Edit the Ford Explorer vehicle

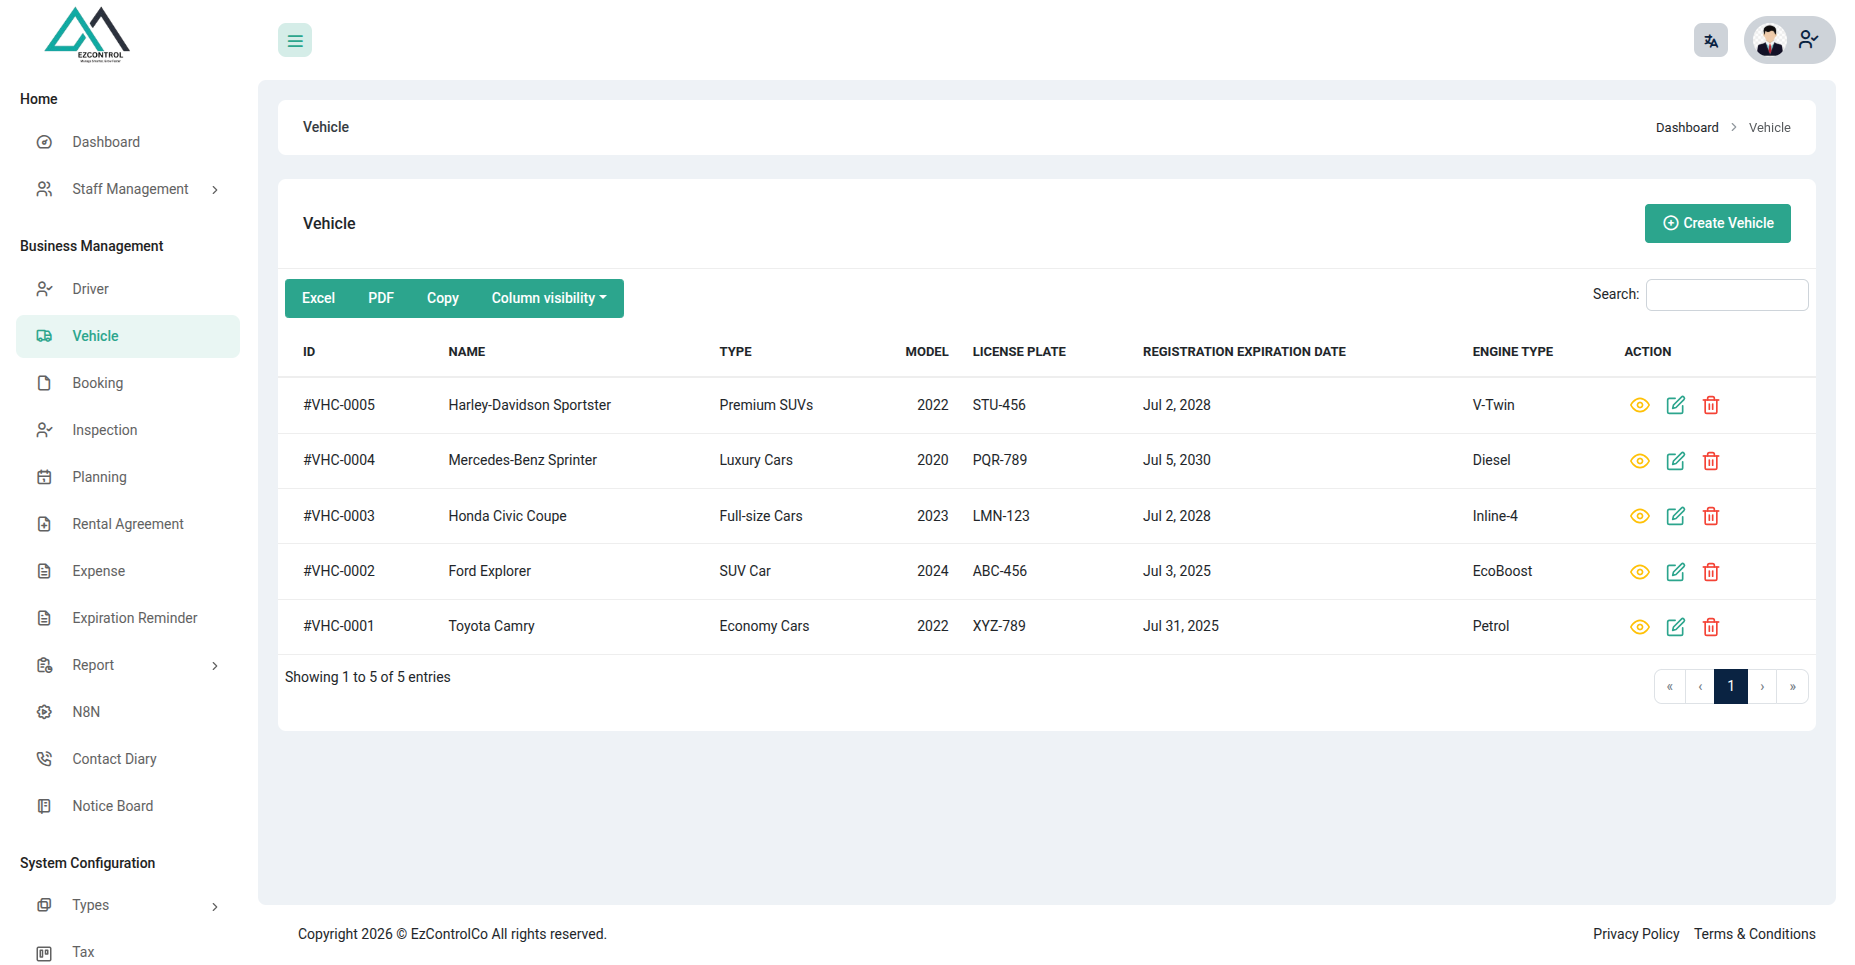click(1676, 572)
